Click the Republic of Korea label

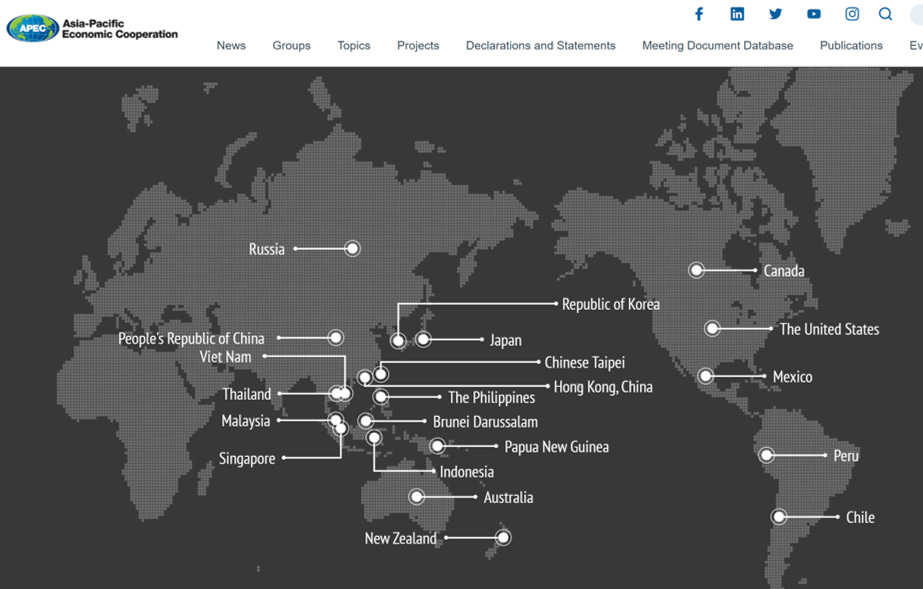coord(611,304)
